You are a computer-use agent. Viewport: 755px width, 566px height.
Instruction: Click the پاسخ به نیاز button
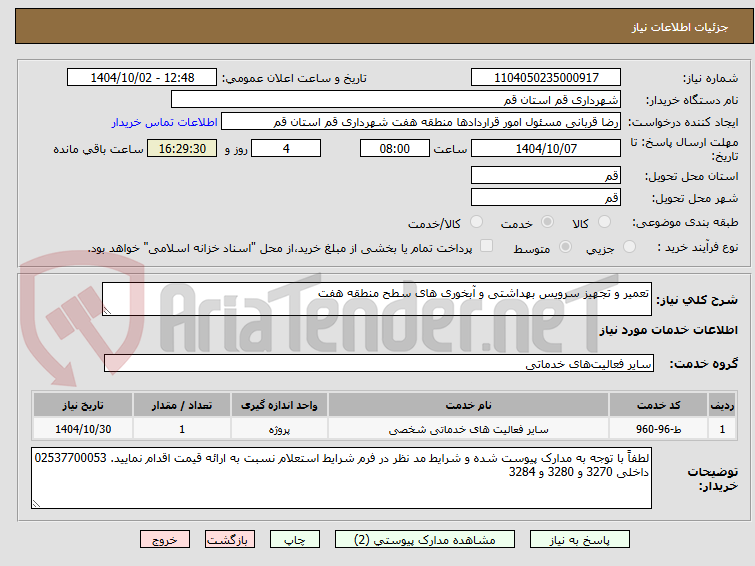click(x=580, y=540)
